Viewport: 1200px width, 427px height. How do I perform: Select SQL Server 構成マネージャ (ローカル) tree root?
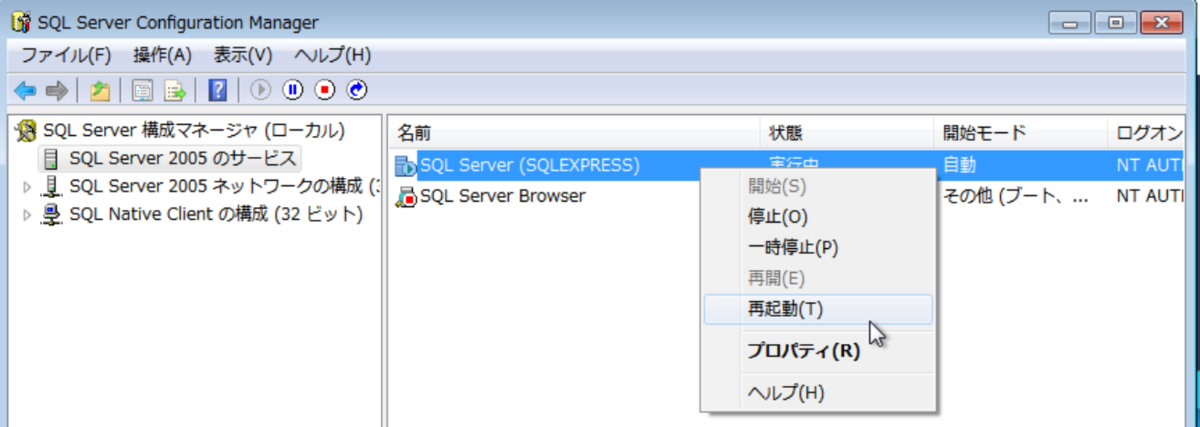pos(194,131)
